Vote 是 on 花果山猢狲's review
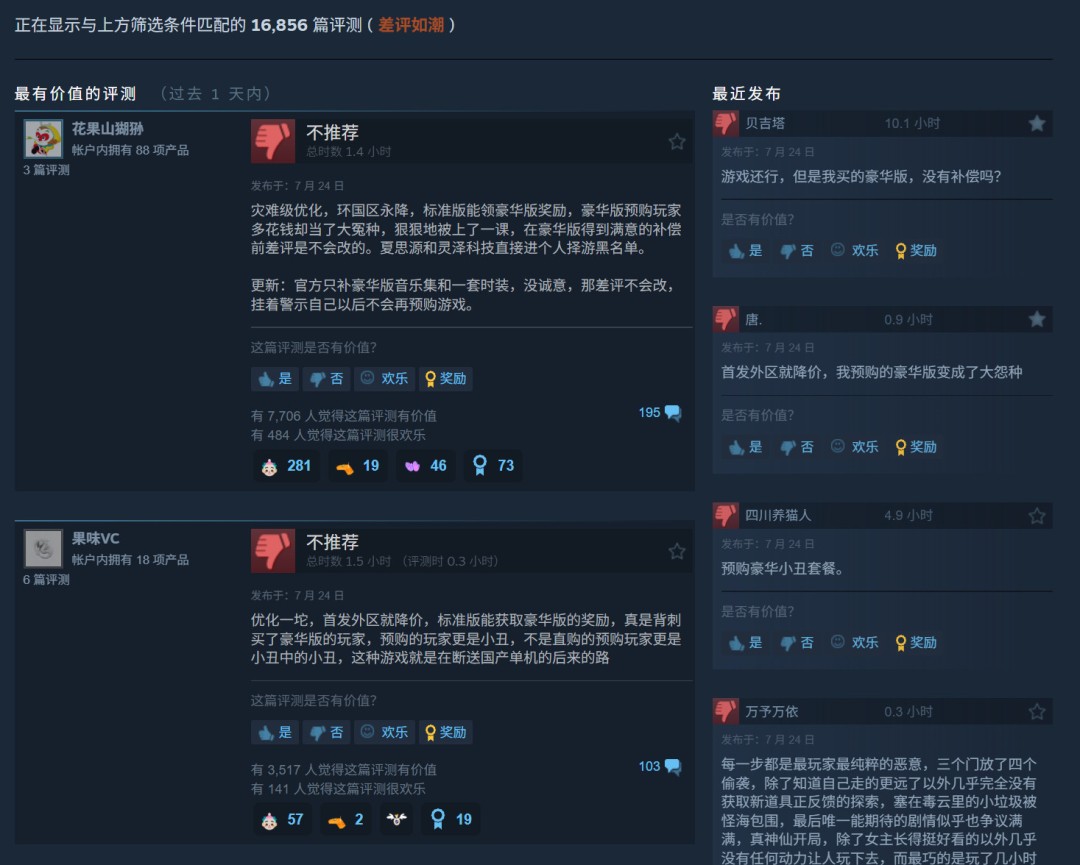This screenshot has height=865, width=1080. (x=275, y=379)
